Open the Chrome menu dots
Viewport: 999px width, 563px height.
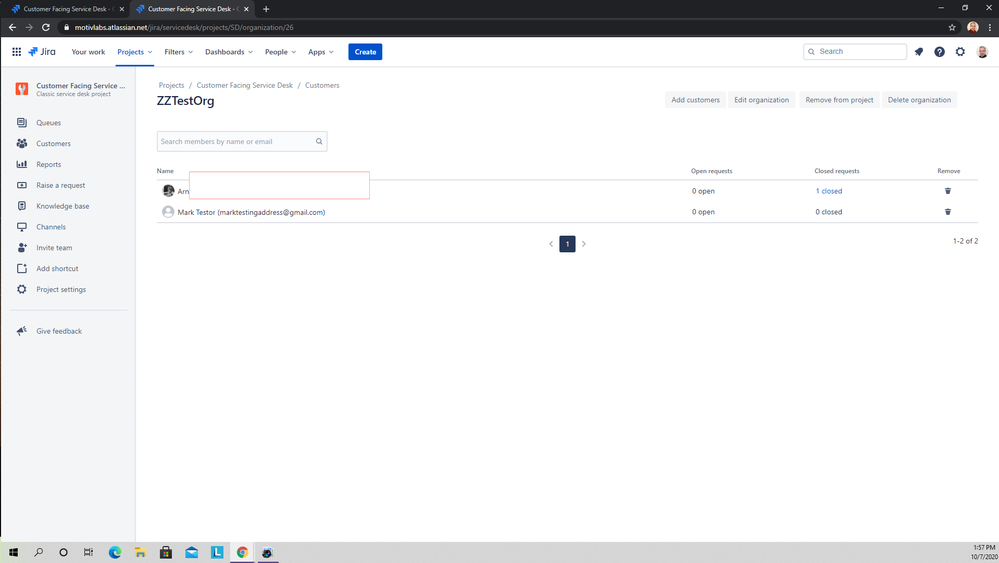(989, 27)
